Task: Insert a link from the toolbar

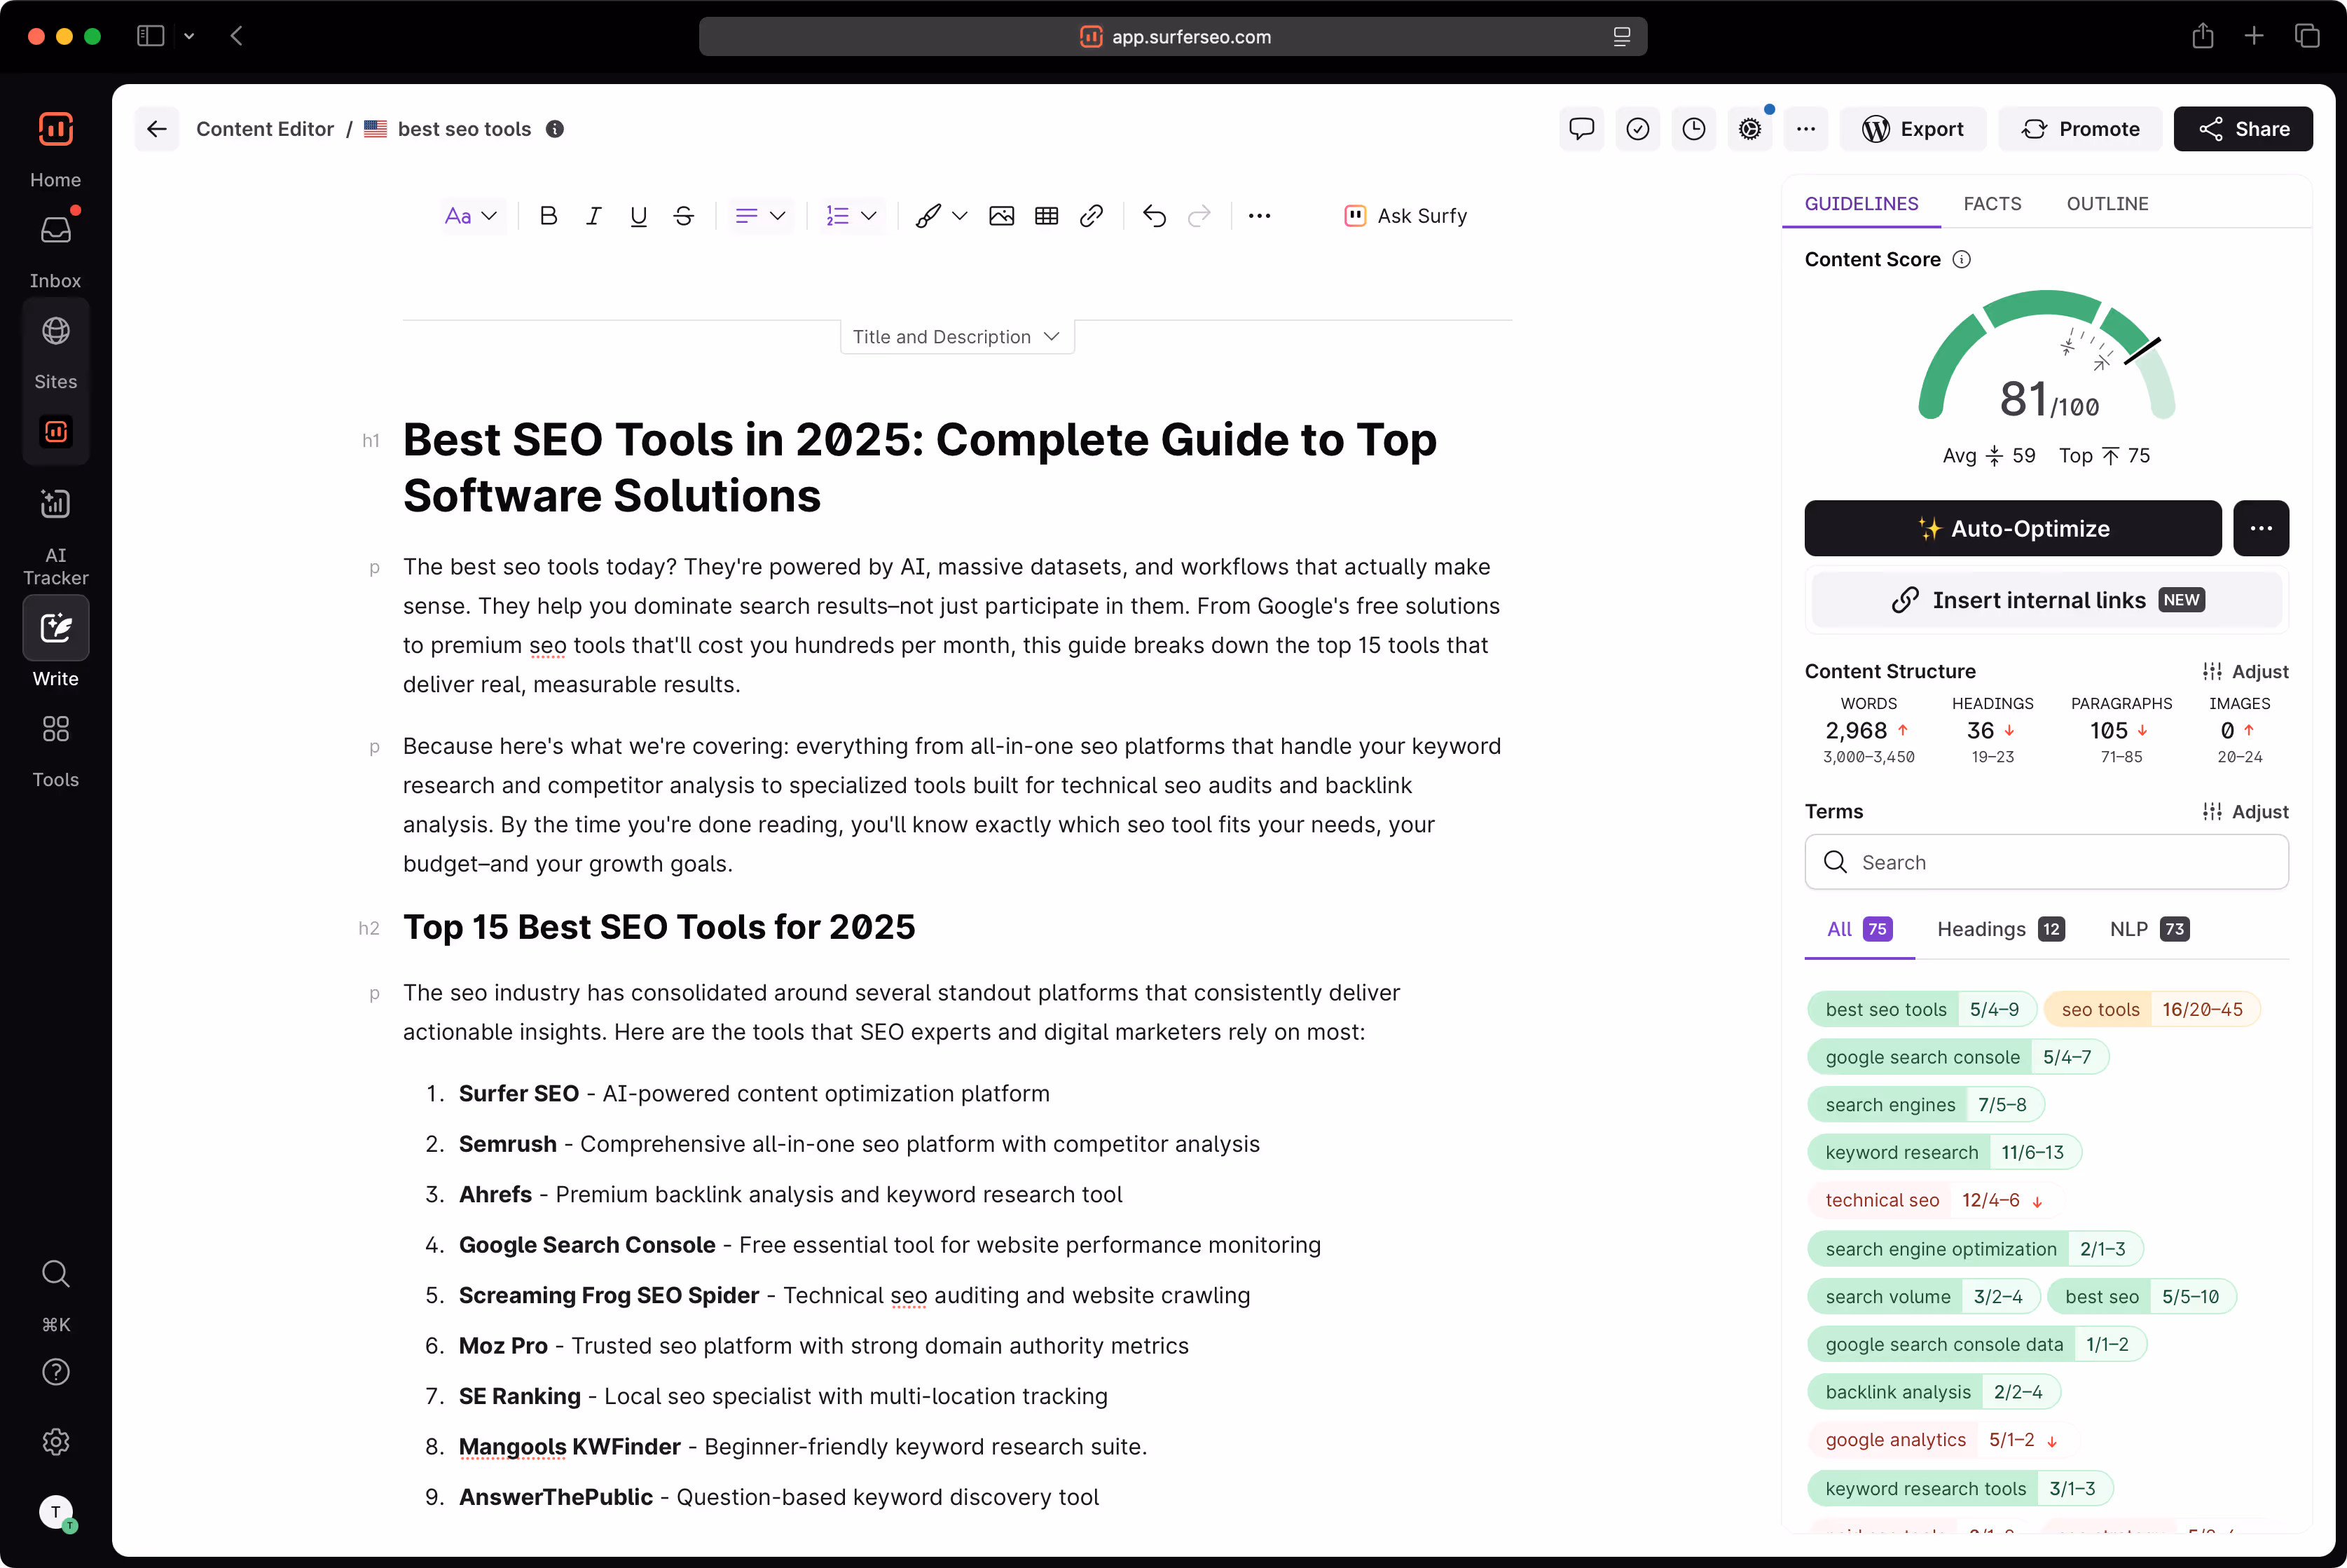Action: pos(1091,216)
